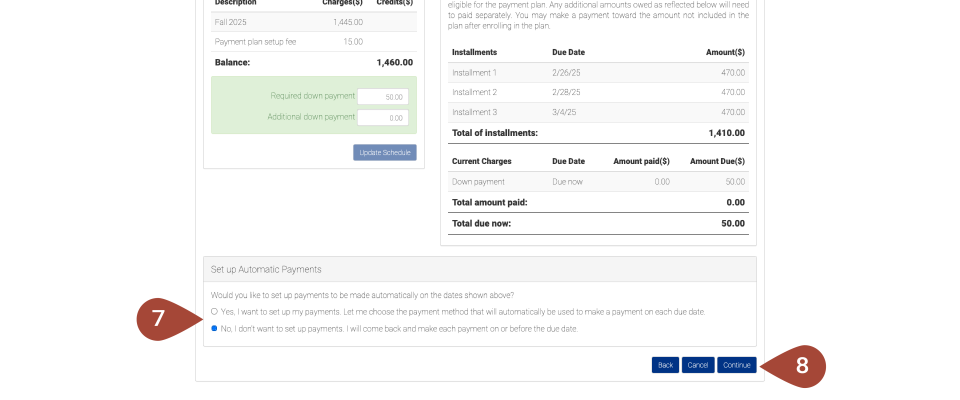Image resolution: width=960 pixels, height=400 pixels.
Task: Click the Required down payment field
Action: 383,97
